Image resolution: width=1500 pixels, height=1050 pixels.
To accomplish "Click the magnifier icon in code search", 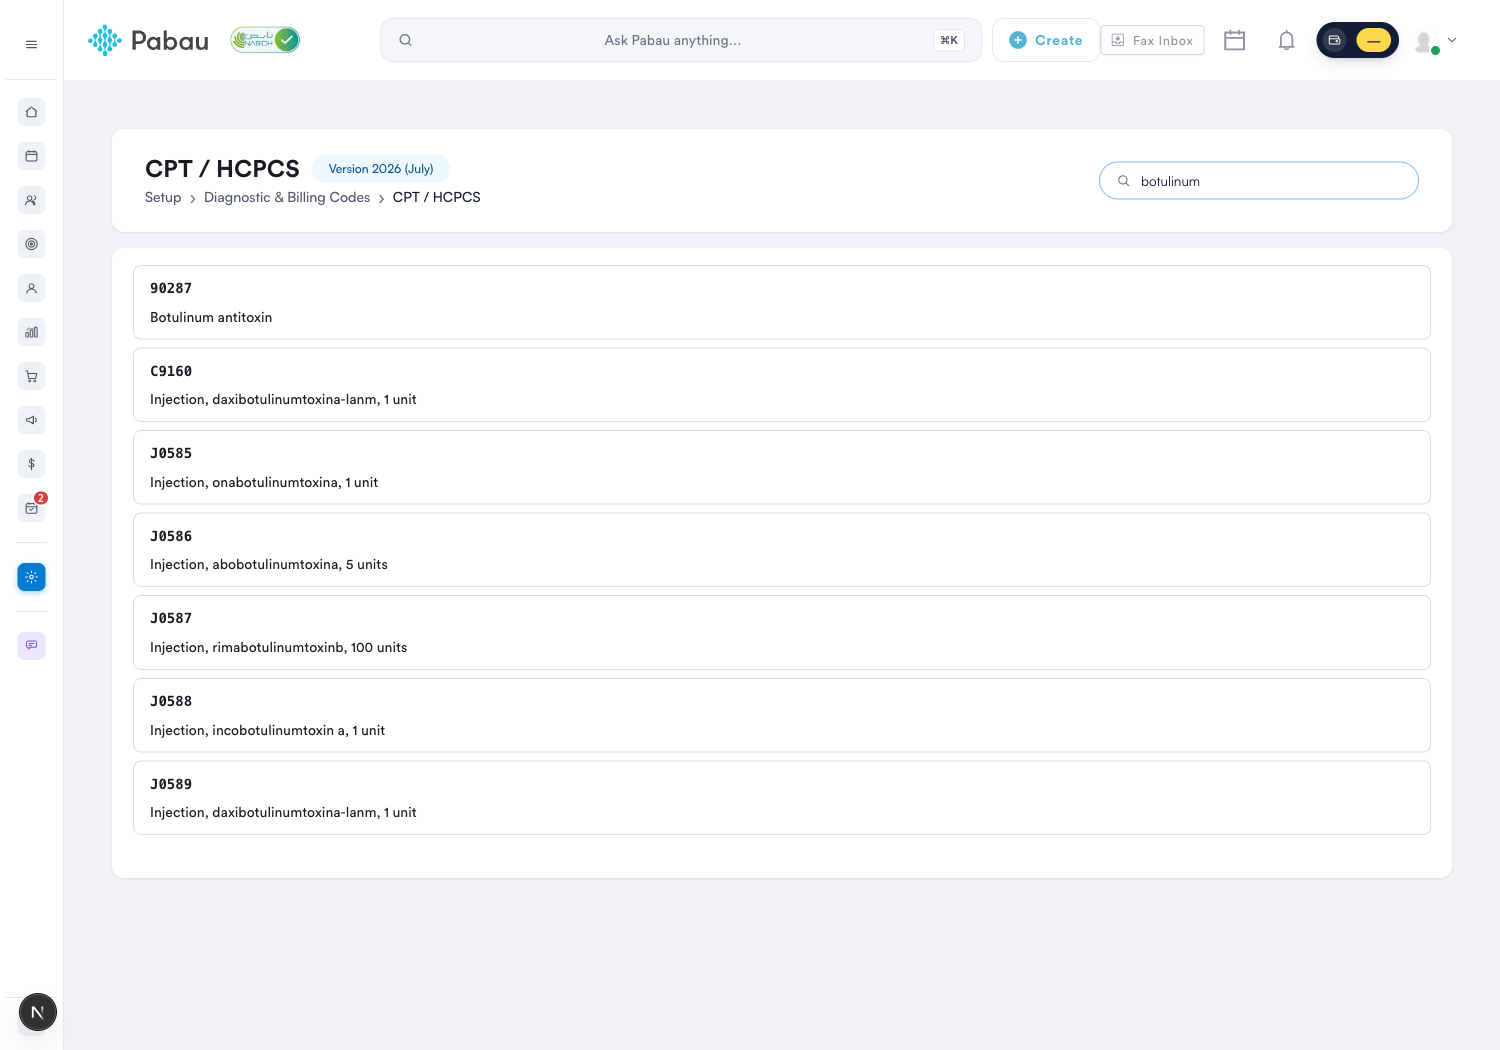I will (x=1123, y=181).
